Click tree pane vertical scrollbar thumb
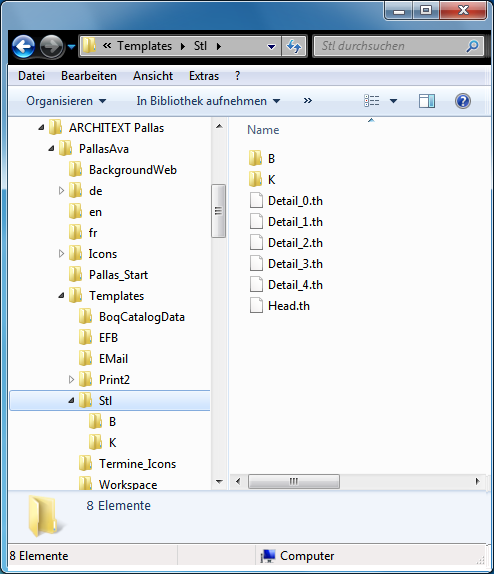 click(219, 211)
